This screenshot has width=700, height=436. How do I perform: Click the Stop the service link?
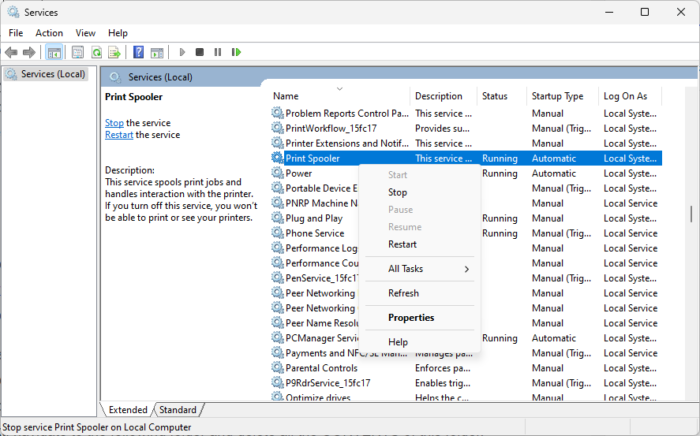click(x=114, y=123)
